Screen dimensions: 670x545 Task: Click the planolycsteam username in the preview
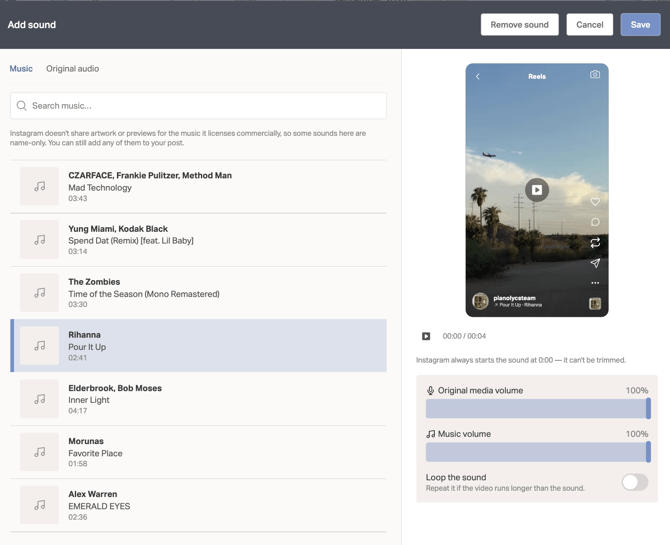click(x=514, y=298)
